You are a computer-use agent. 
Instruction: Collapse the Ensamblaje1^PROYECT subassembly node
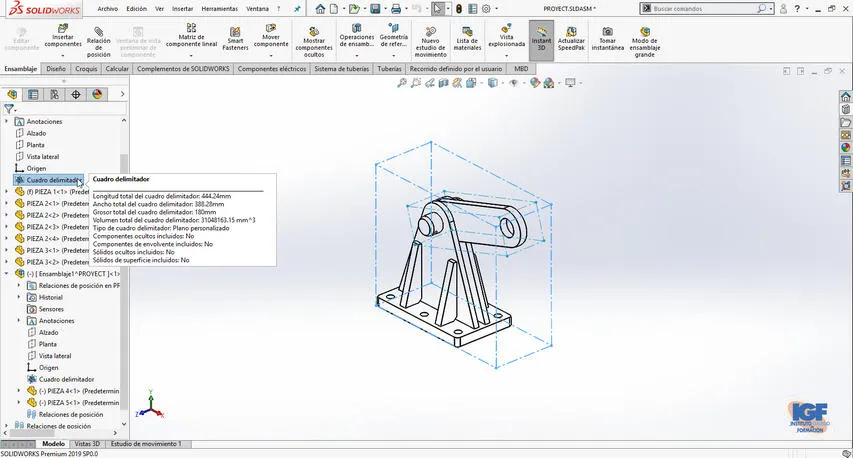(7, 274)
